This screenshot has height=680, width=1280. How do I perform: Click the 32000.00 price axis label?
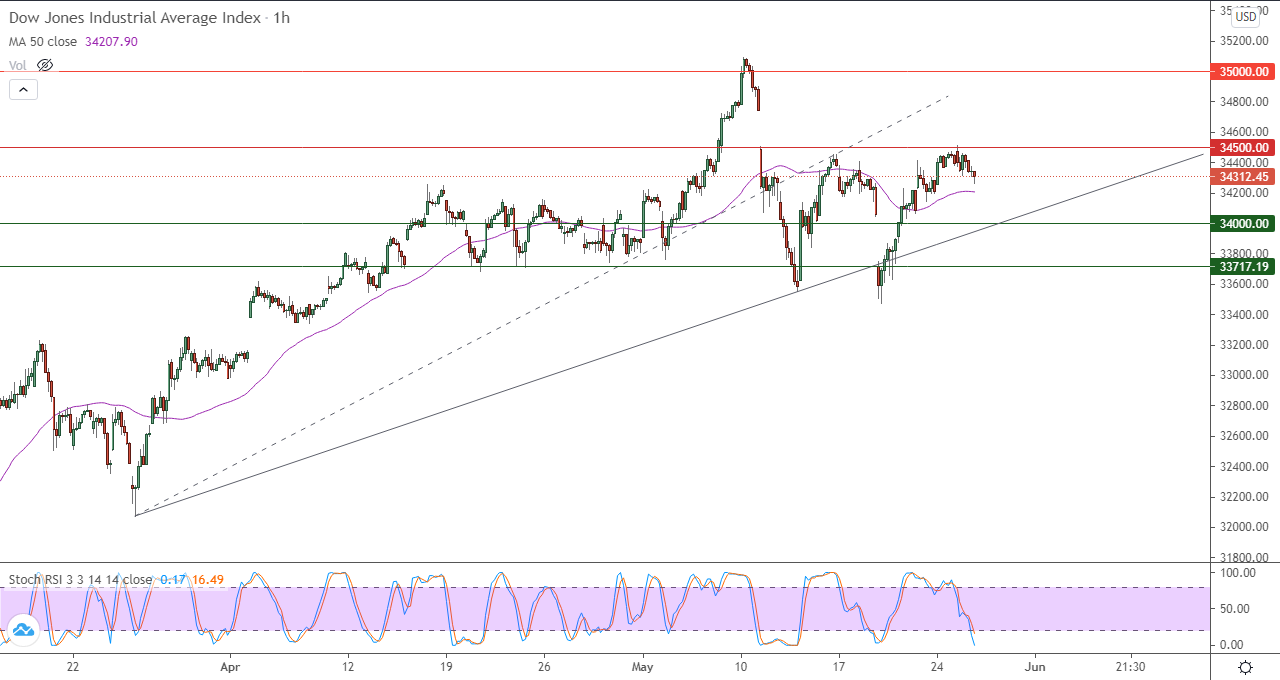coord(1242,527)
